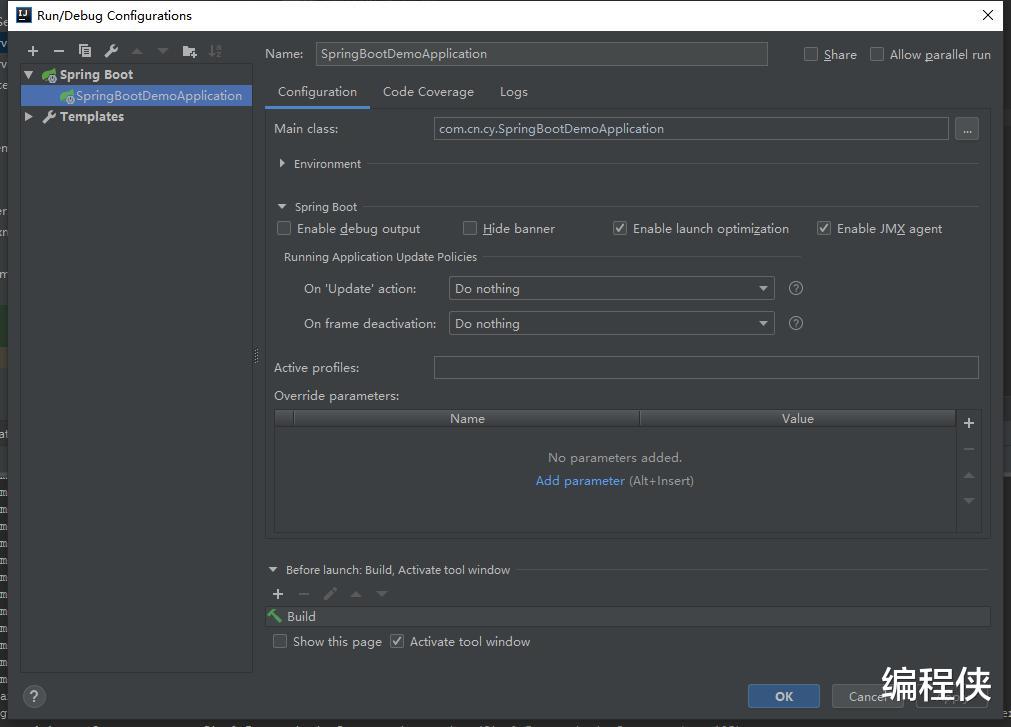
Task: Move override parameter down
Action: 968,501
